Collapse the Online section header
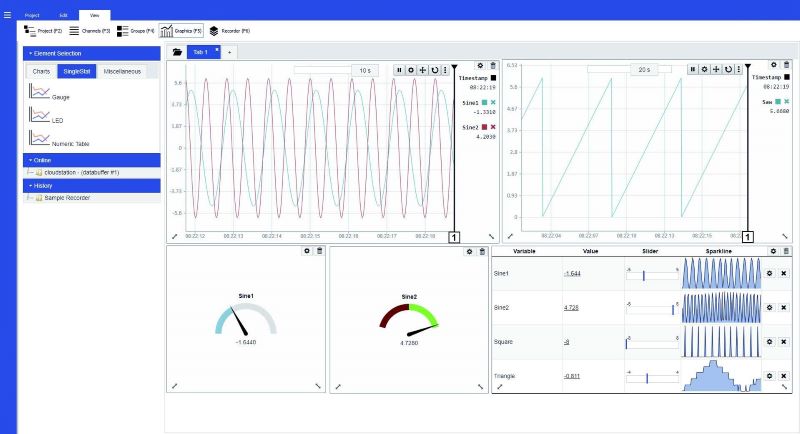 tap(91, 159)
